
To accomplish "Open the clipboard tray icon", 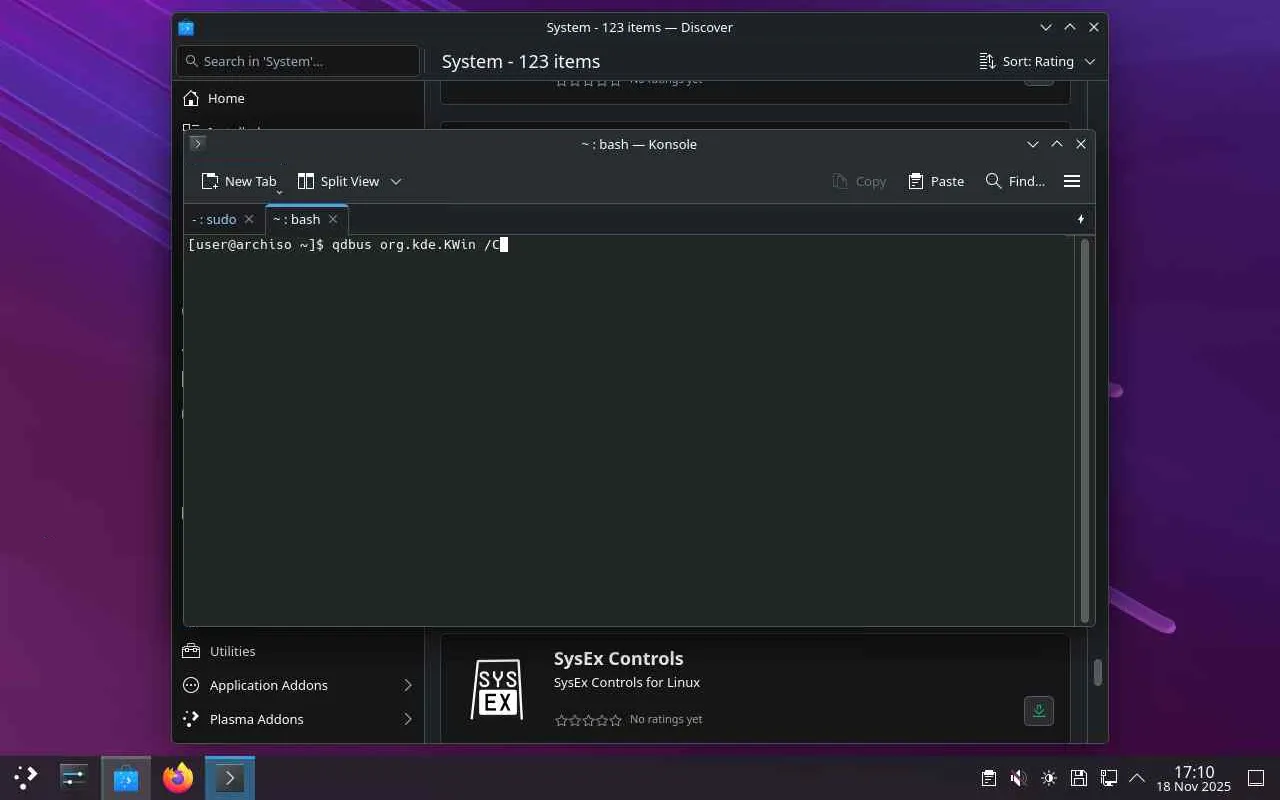I will pos(988,778).
